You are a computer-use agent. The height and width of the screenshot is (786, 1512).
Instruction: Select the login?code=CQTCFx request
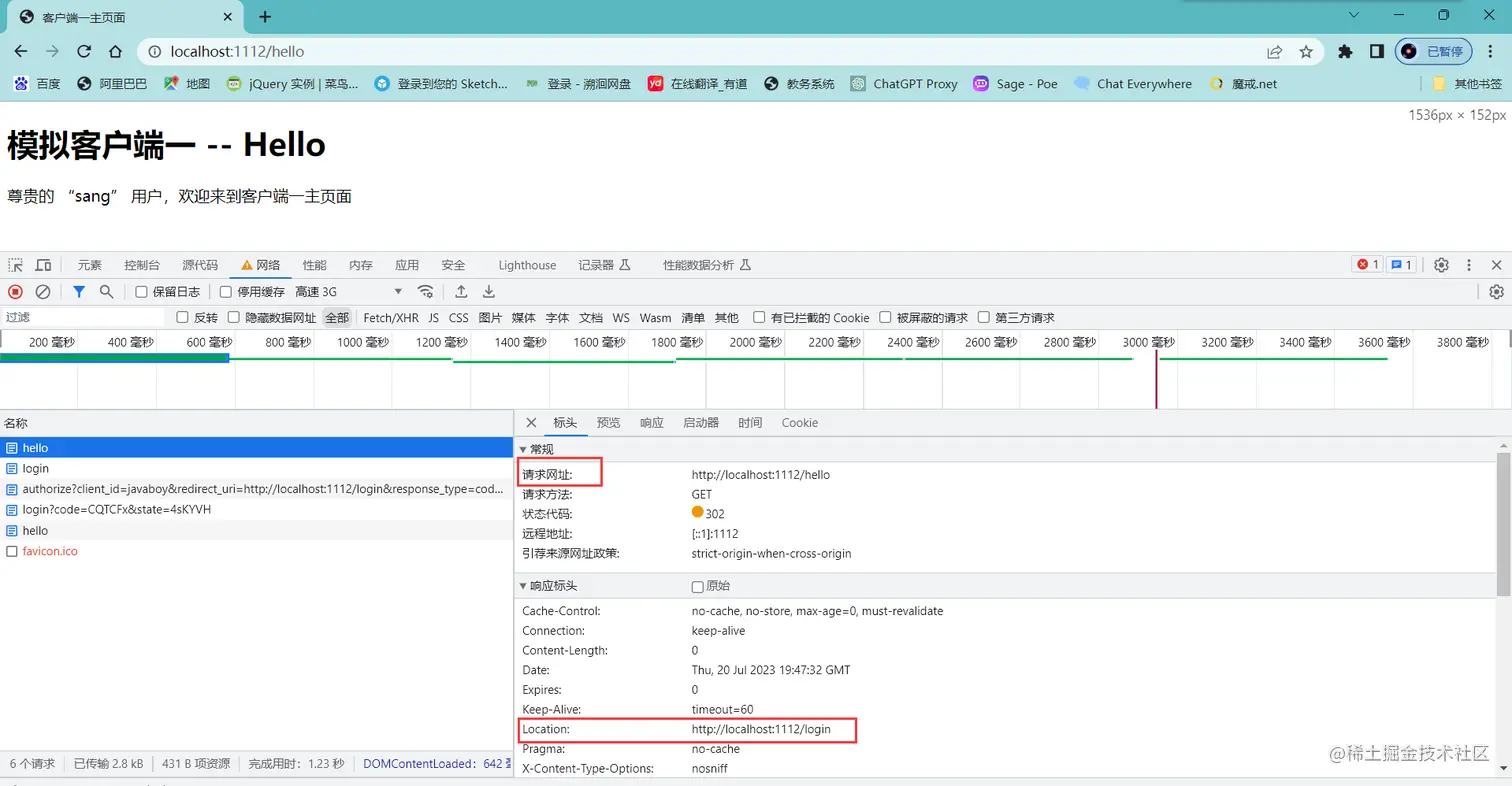[x=256, y=509]
